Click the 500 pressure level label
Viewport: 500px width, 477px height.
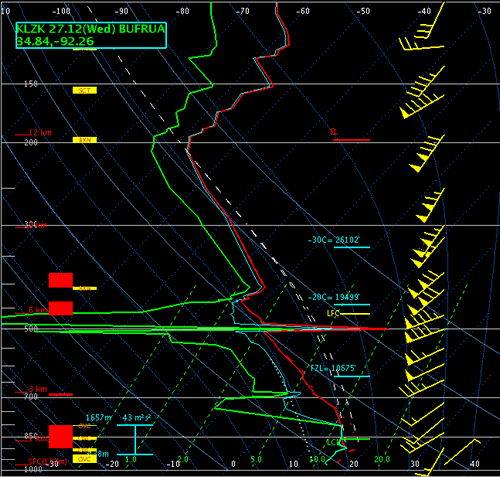point(31,329)
